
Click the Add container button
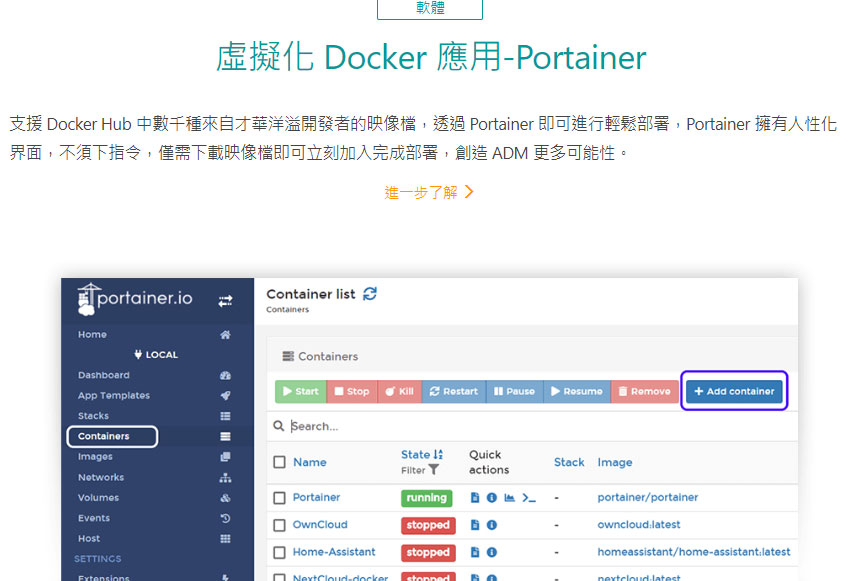point(734,392)
